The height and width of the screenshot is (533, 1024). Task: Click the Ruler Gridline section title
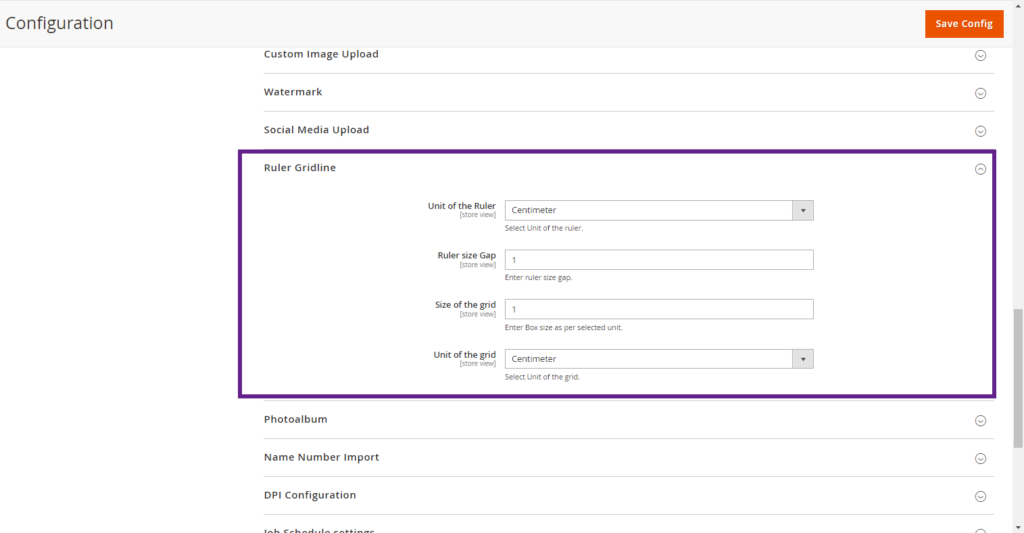[x=300, y=168]
